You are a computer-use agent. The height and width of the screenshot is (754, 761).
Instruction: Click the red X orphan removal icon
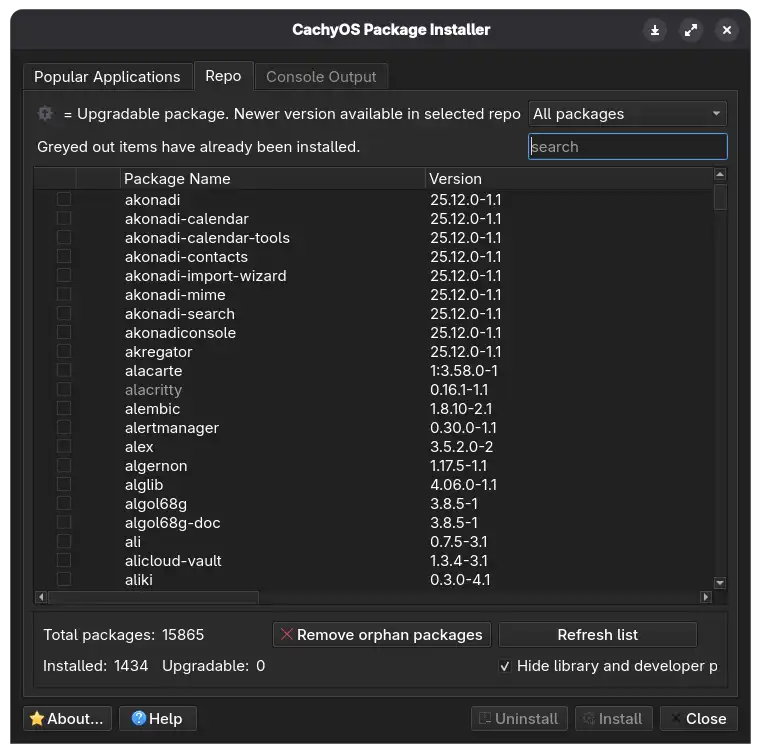click(x=287, y=634)
